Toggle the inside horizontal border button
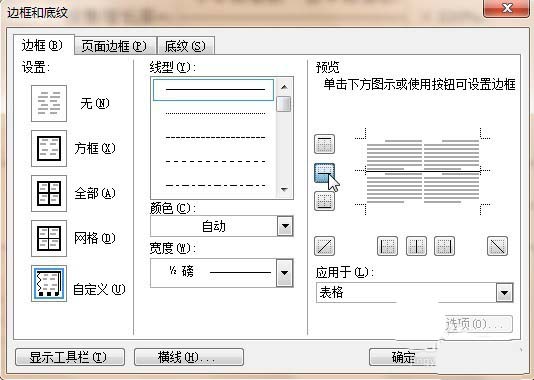The height and width of the screenshot is (380, 534). pyautogui.click(x=324, y=173)
